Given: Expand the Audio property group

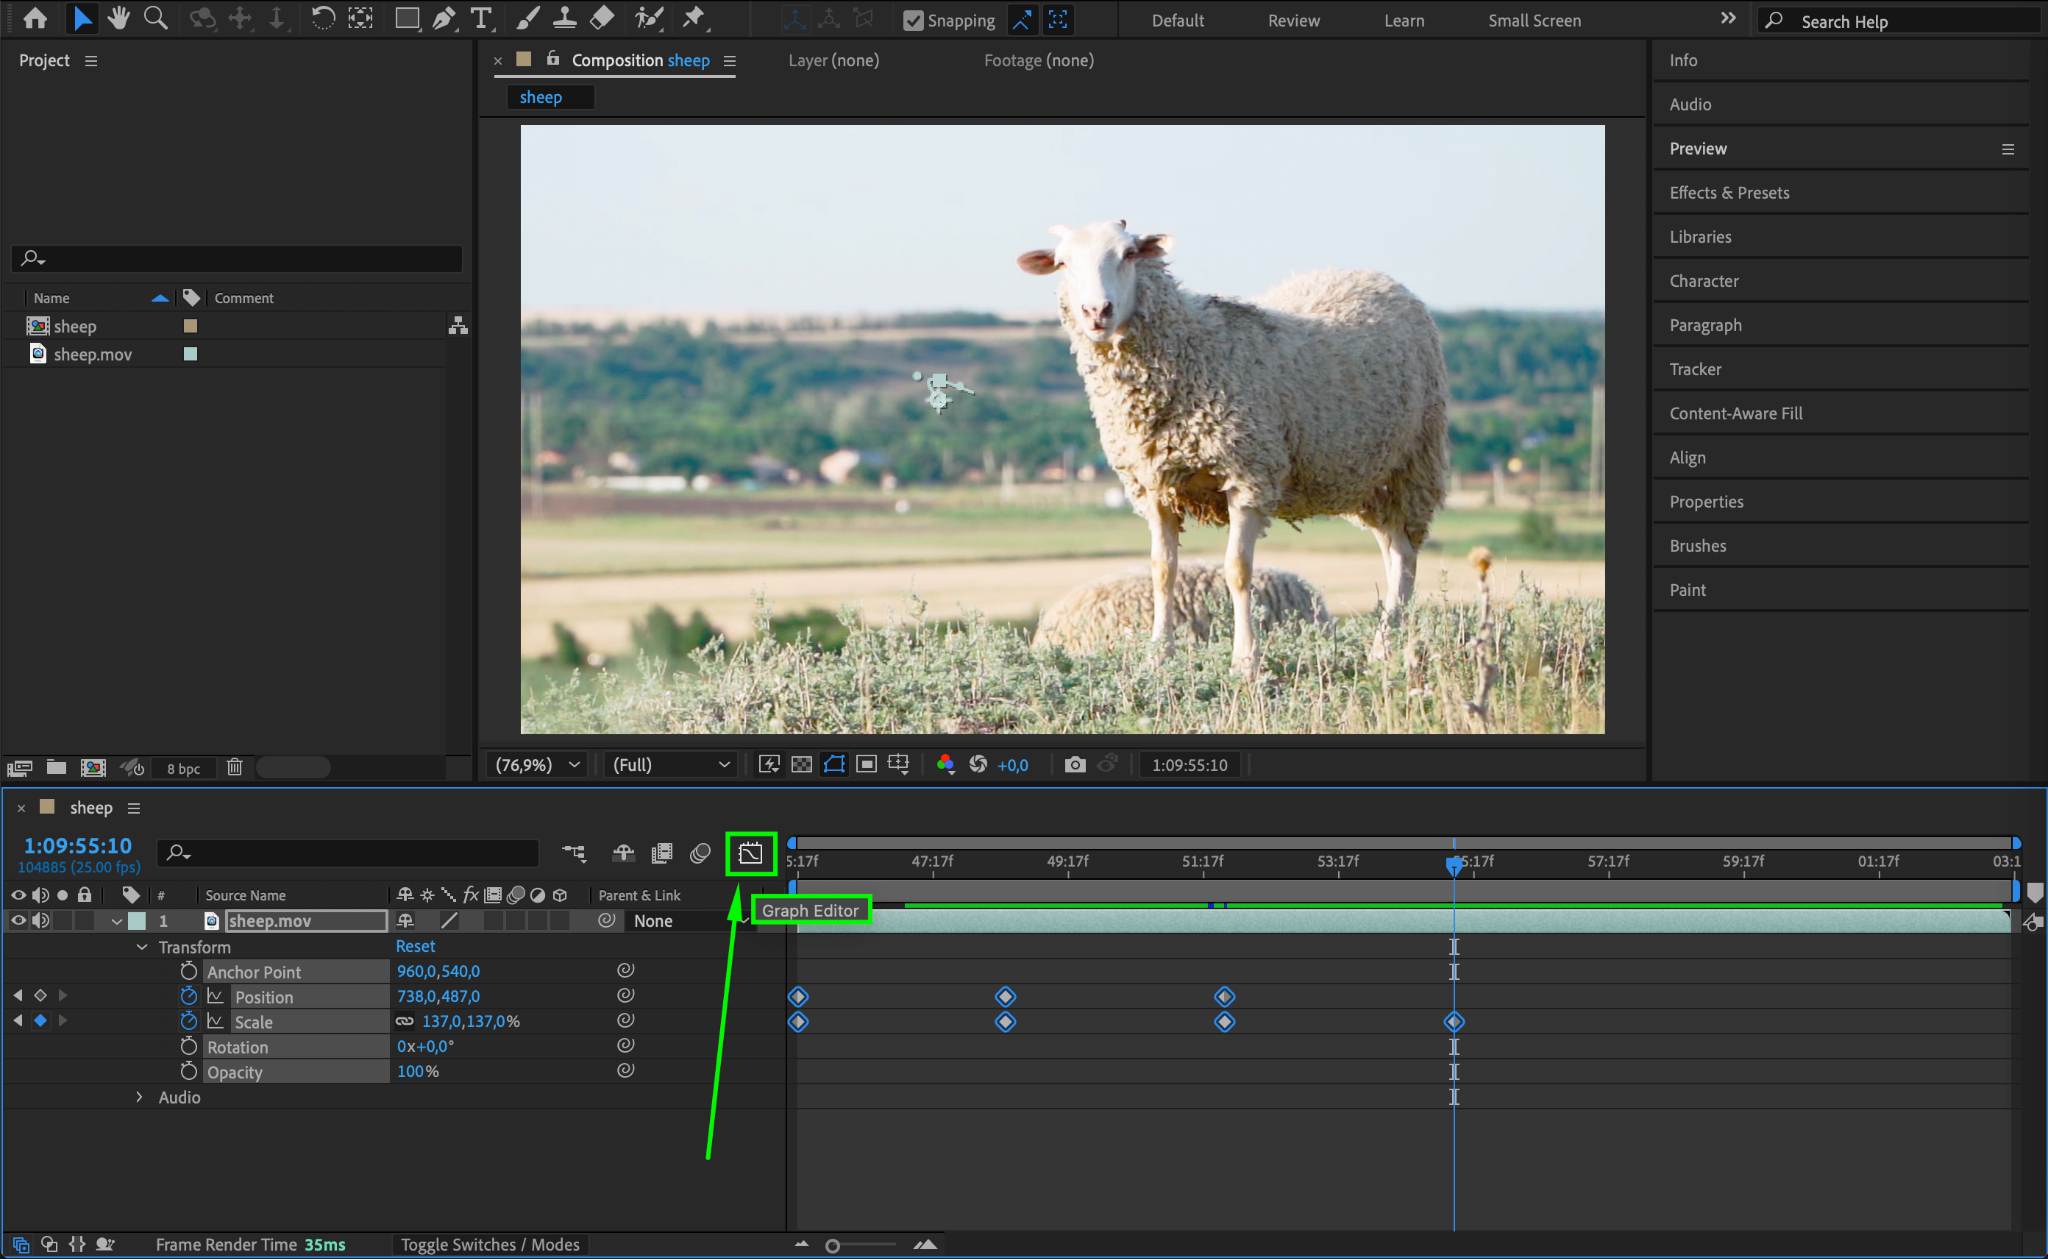Looking at the screenshot, I should point(140,1097).
